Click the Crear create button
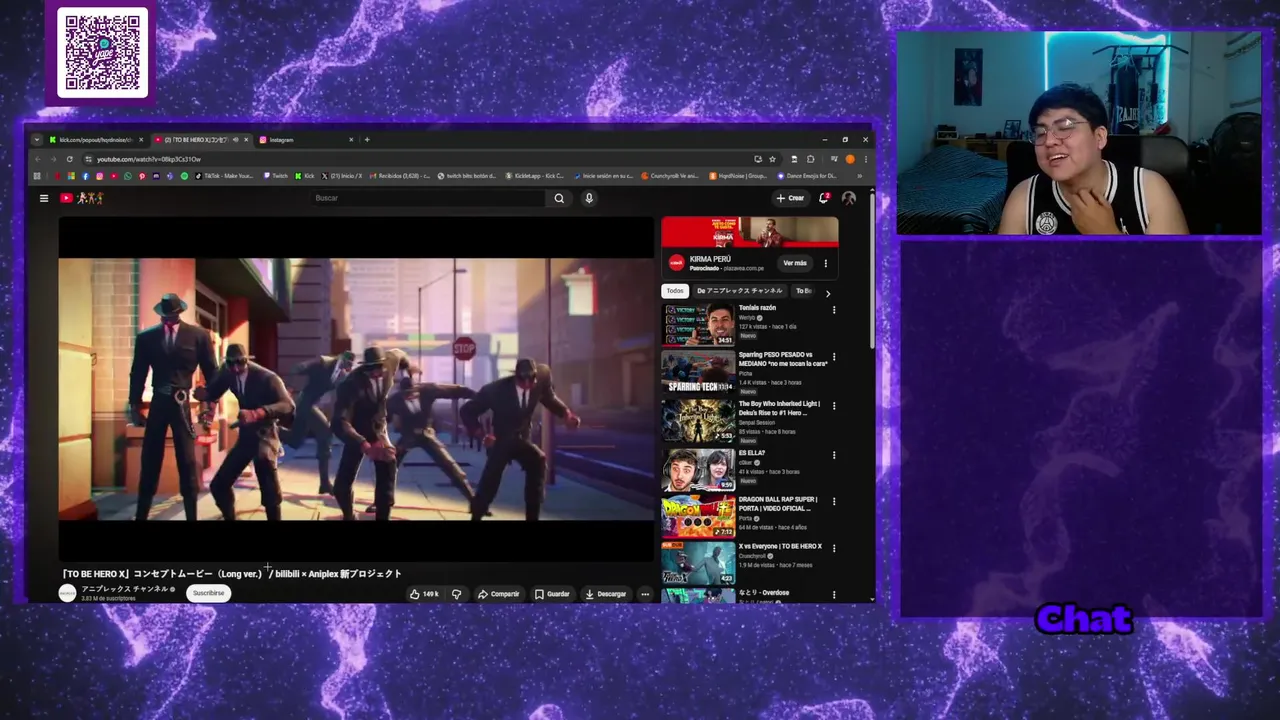 [790, 198]
